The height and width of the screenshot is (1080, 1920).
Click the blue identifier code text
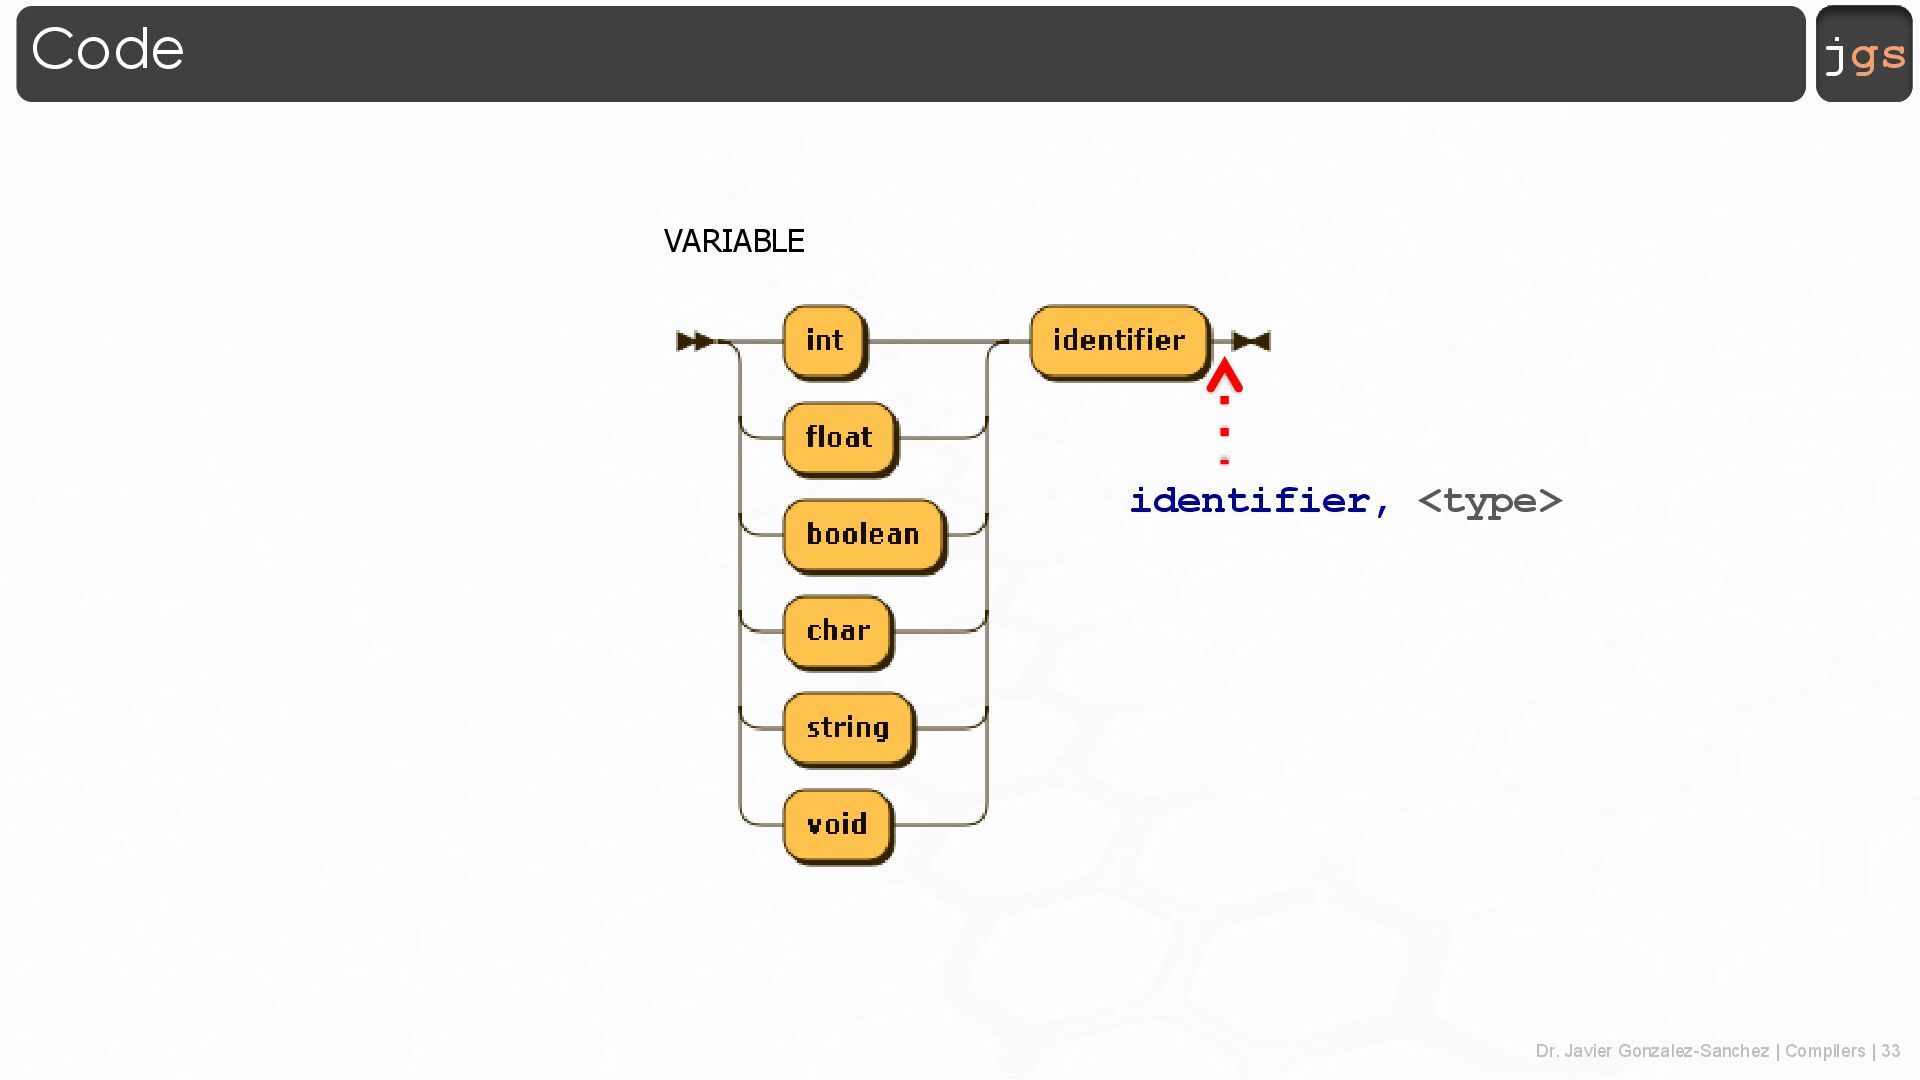click(x=1249, y=500)
